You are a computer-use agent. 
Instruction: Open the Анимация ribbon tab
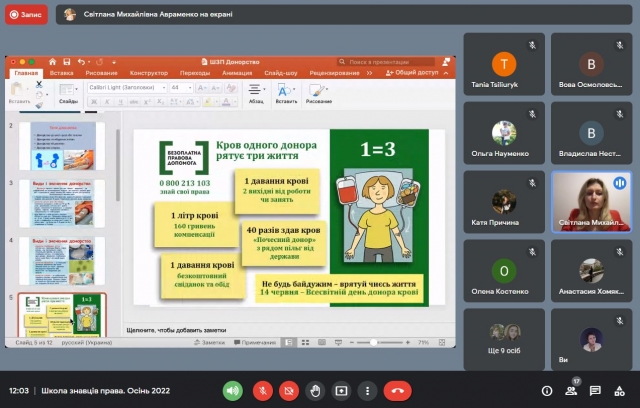click(x=237, y=73)
